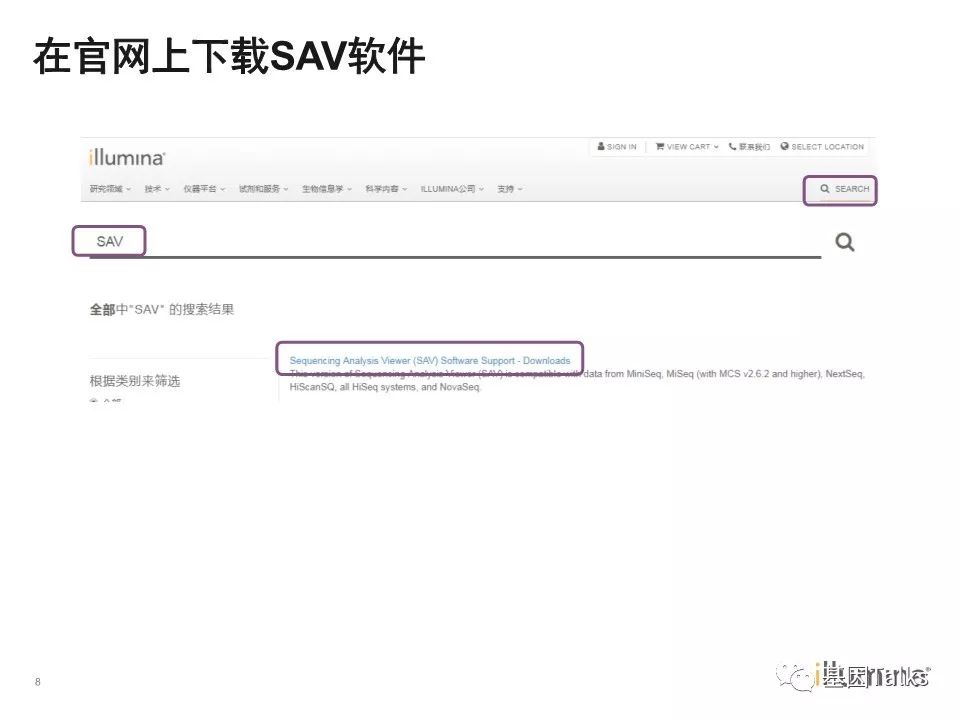
Task: Click the SIGN IN user icon
Action: (x=601, y=147)
